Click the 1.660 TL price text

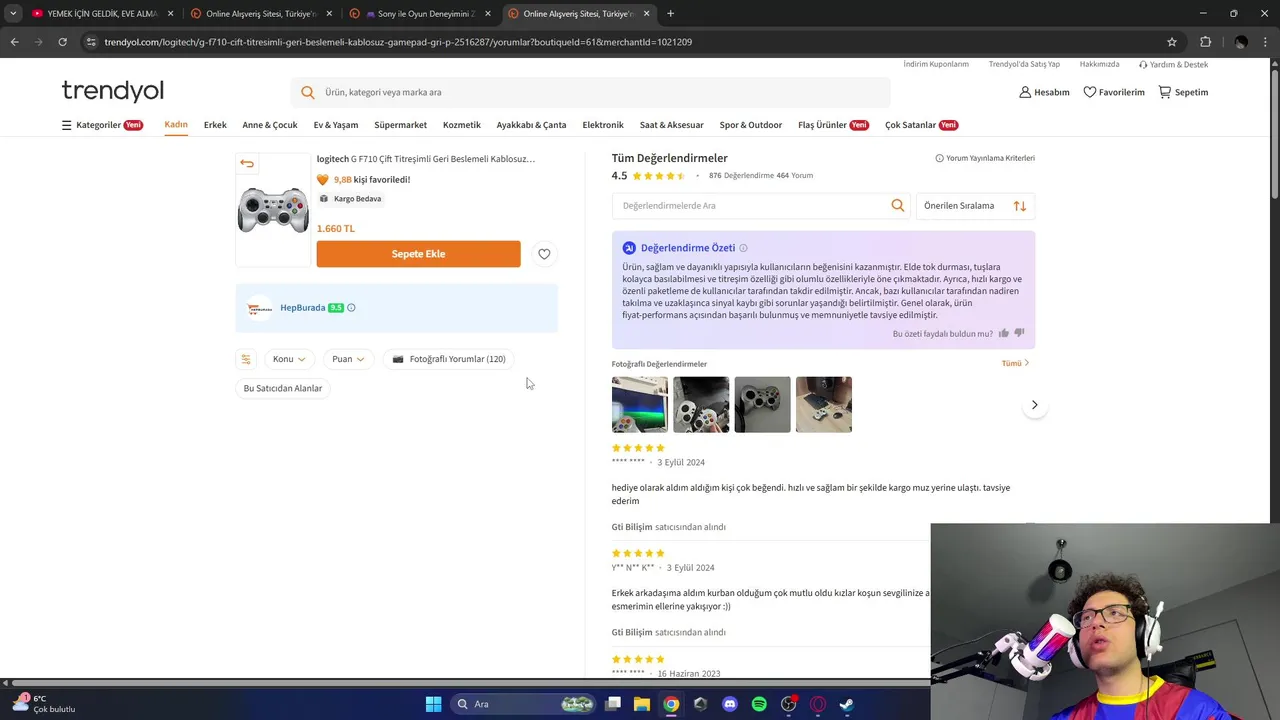(336, 229)
